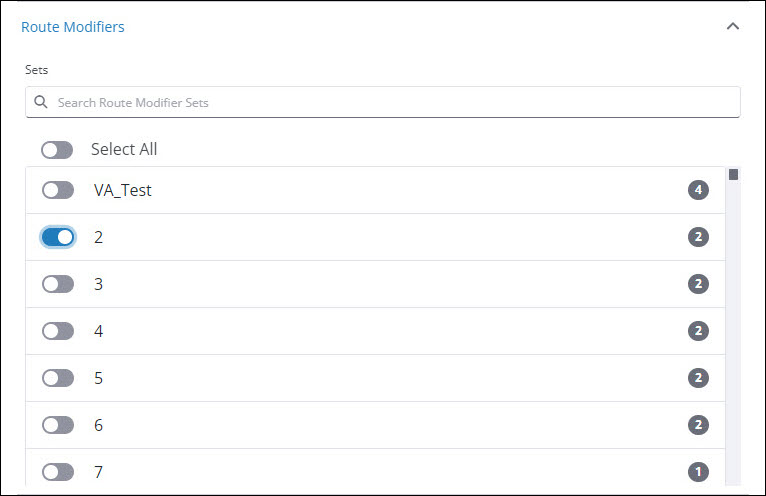Click the count badge for set 5
The image size is (766, 496).
coord(698,378)
